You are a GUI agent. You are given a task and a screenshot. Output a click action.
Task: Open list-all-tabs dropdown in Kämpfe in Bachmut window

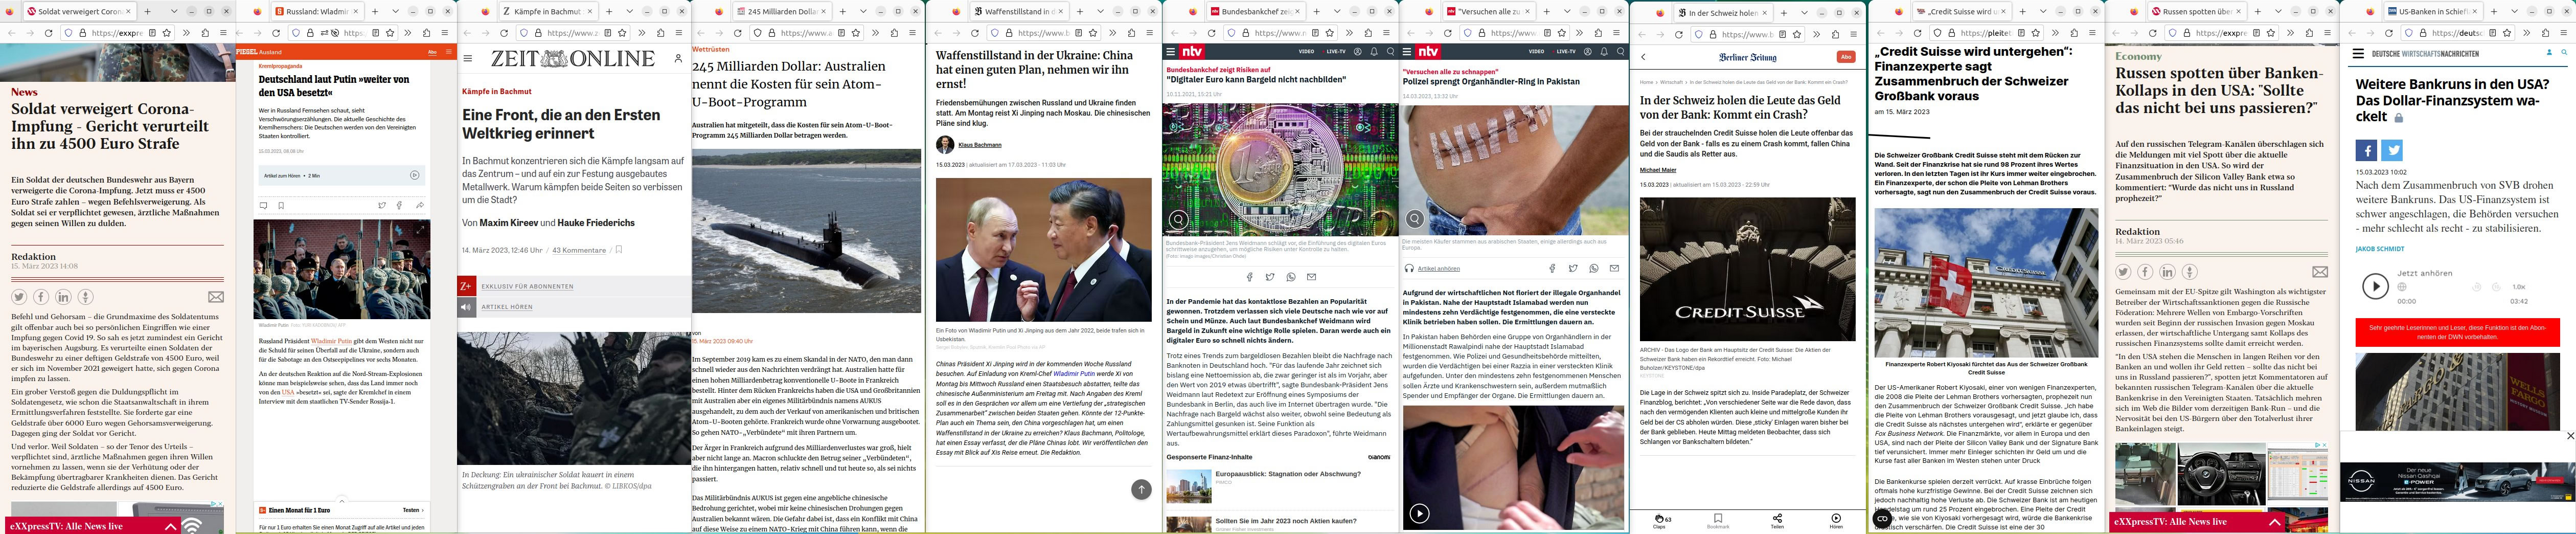(629, 11)
